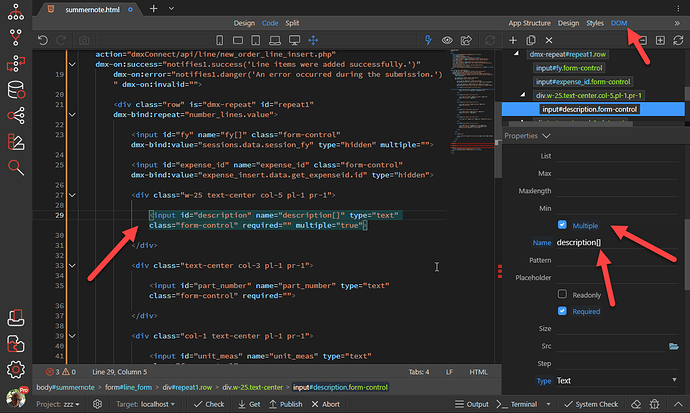Click the code minimap thumbnail
Viewport: 690px width, 413px height.
[472, 102]
